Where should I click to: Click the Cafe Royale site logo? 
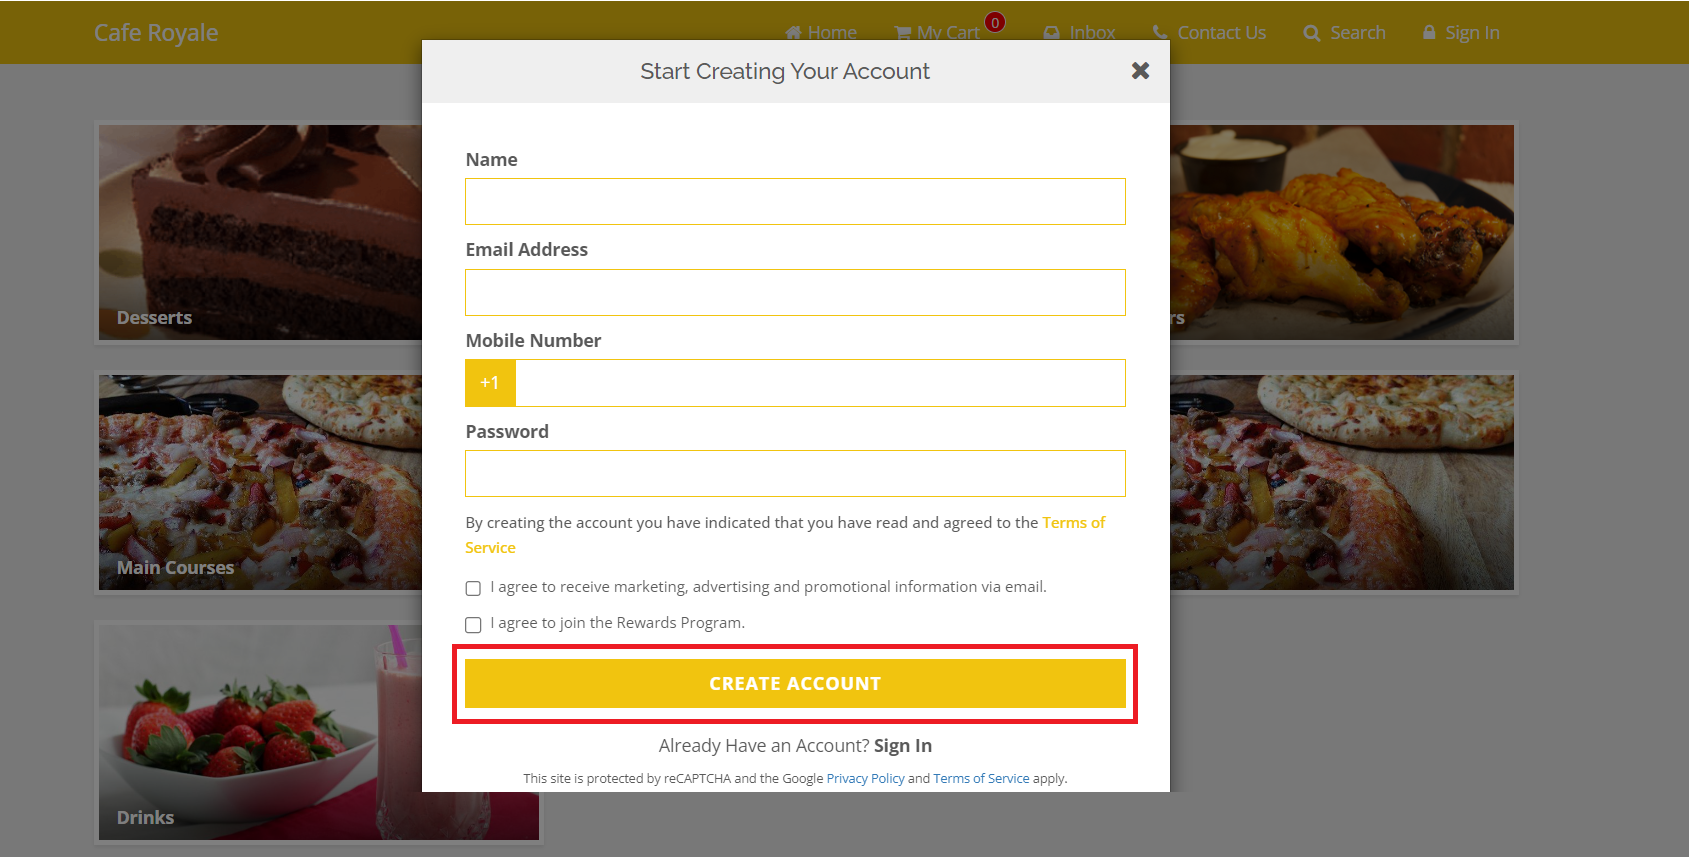click(156, 33)
